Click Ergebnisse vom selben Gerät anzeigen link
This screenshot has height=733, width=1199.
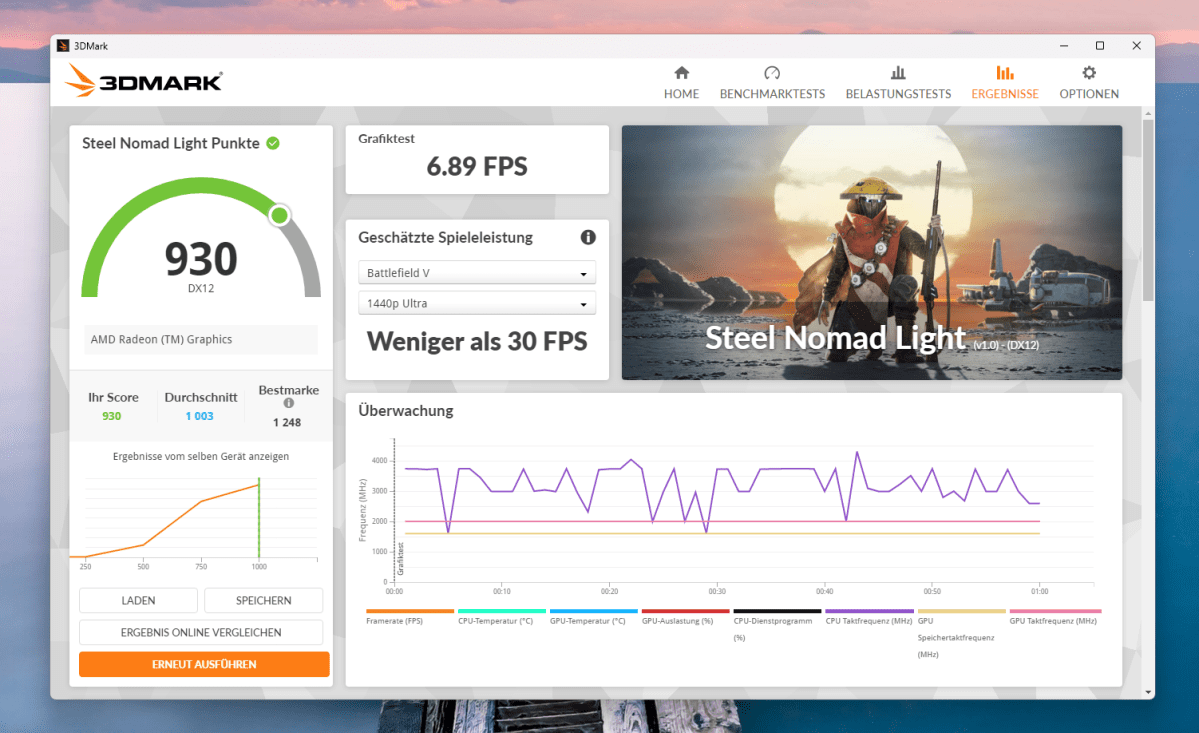point(201,456)
